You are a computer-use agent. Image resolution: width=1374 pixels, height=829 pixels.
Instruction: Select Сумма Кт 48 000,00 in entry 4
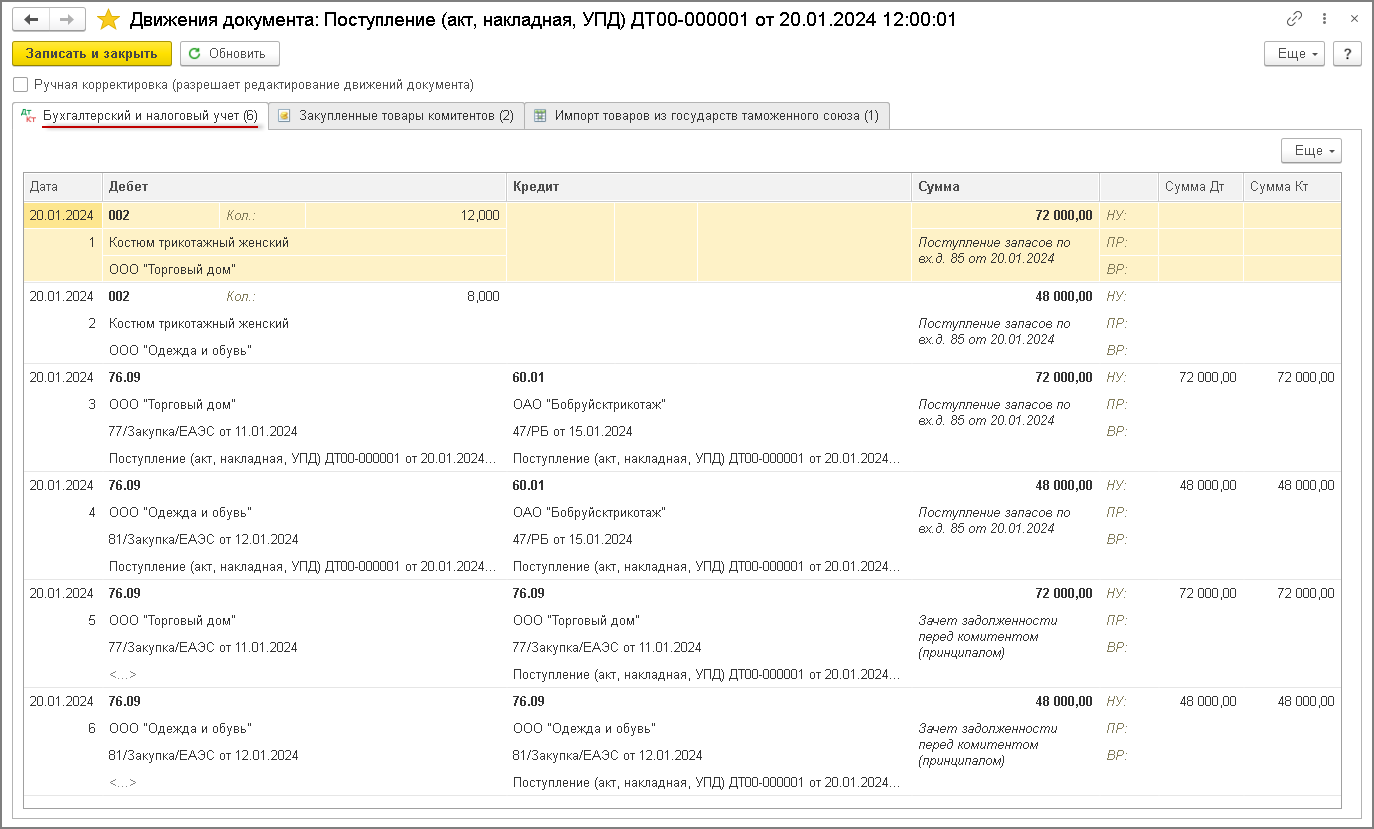tap(1305, 485)
